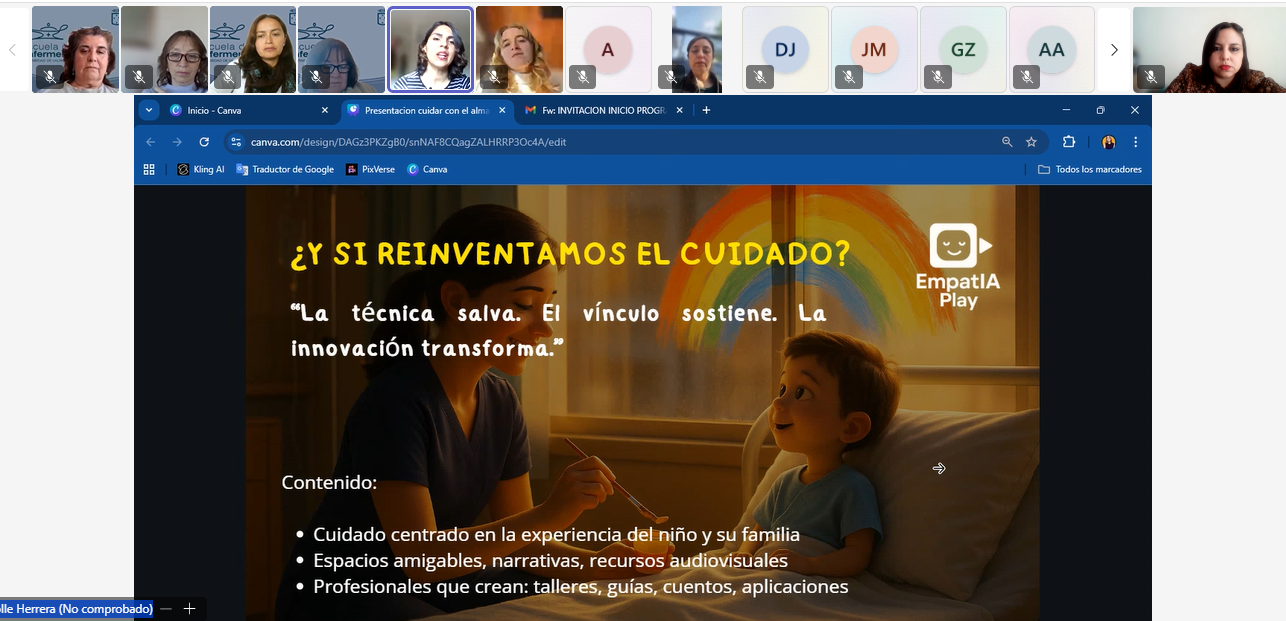Image resolution: width=1286 pixels, height=621 pixels.
Task: Open the Traductor de Google bookmark
Action: pos(285,170)
